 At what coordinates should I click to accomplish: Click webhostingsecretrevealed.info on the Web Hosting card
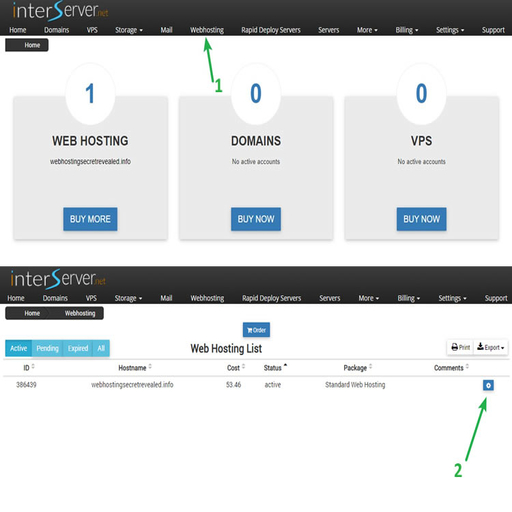click(90, 161)
